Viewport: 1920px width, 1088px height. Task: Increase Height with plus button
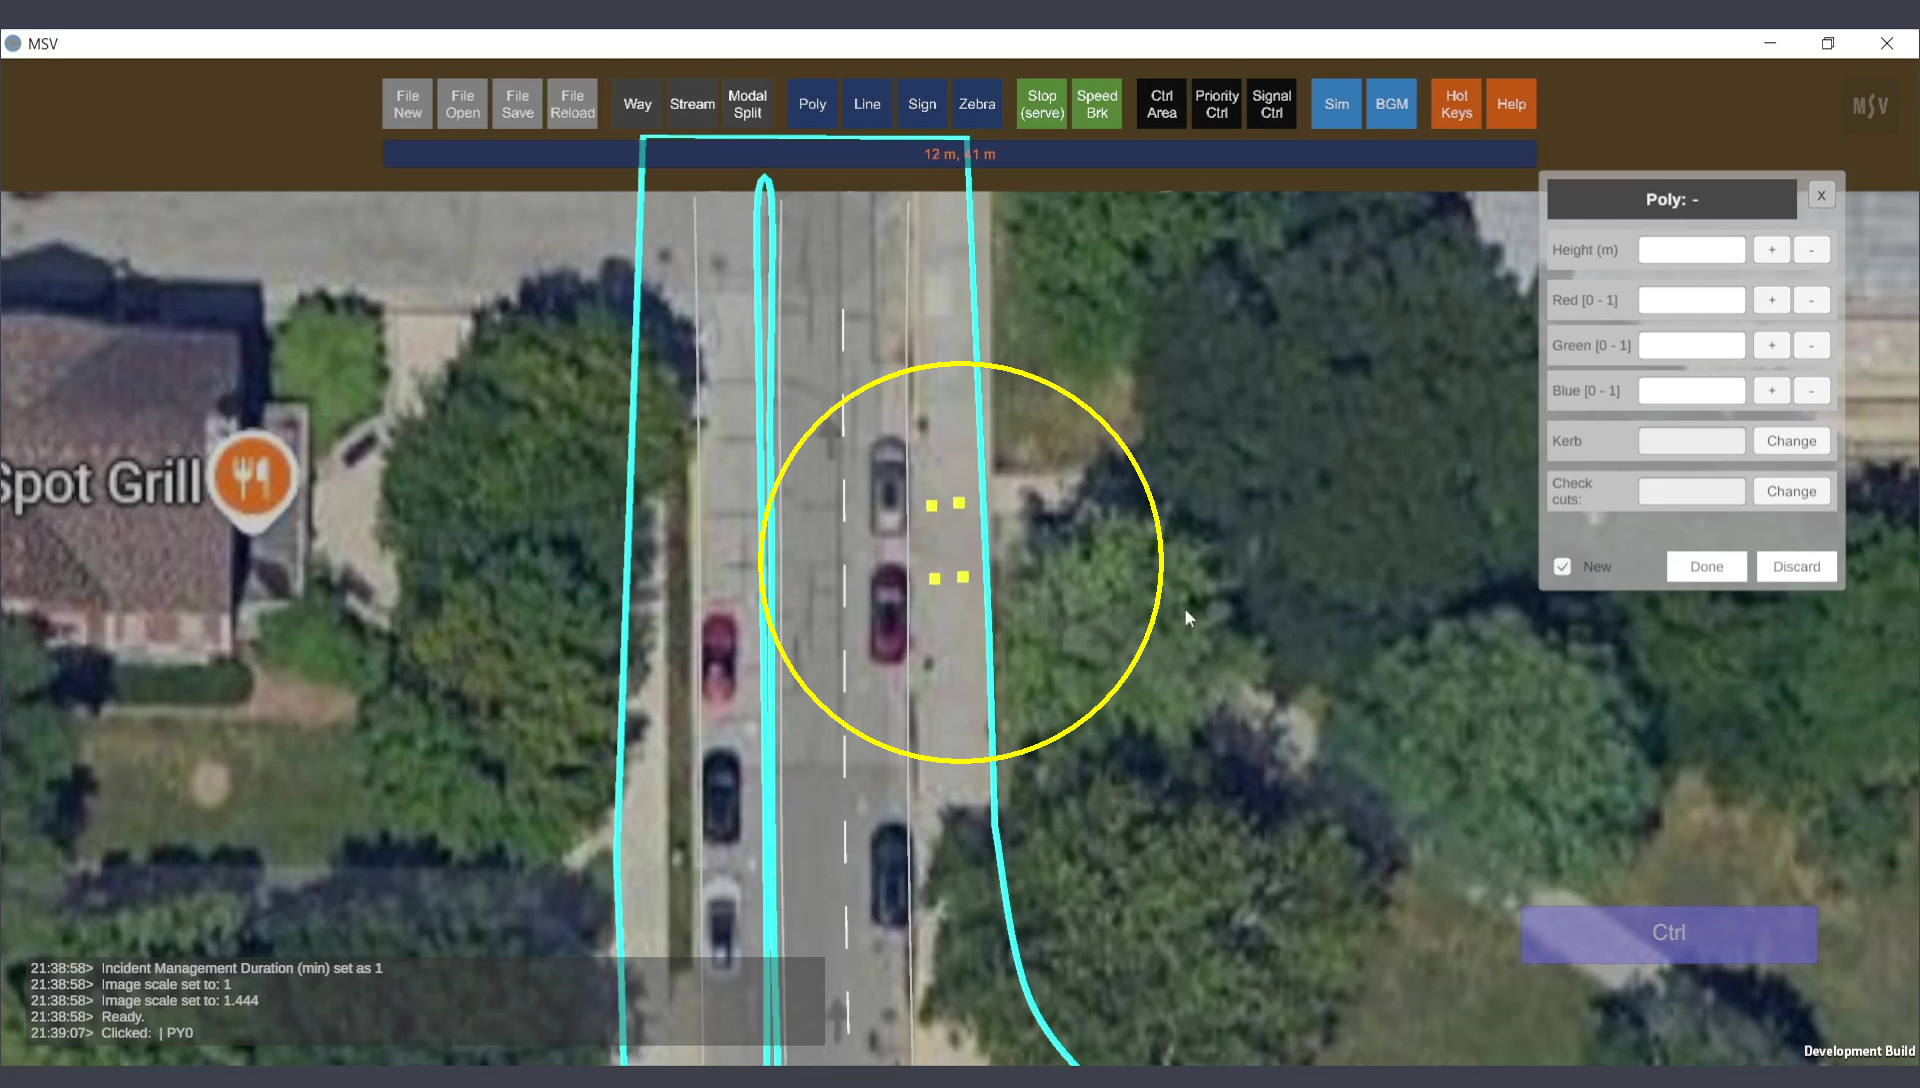click(x=1771, y=250)
